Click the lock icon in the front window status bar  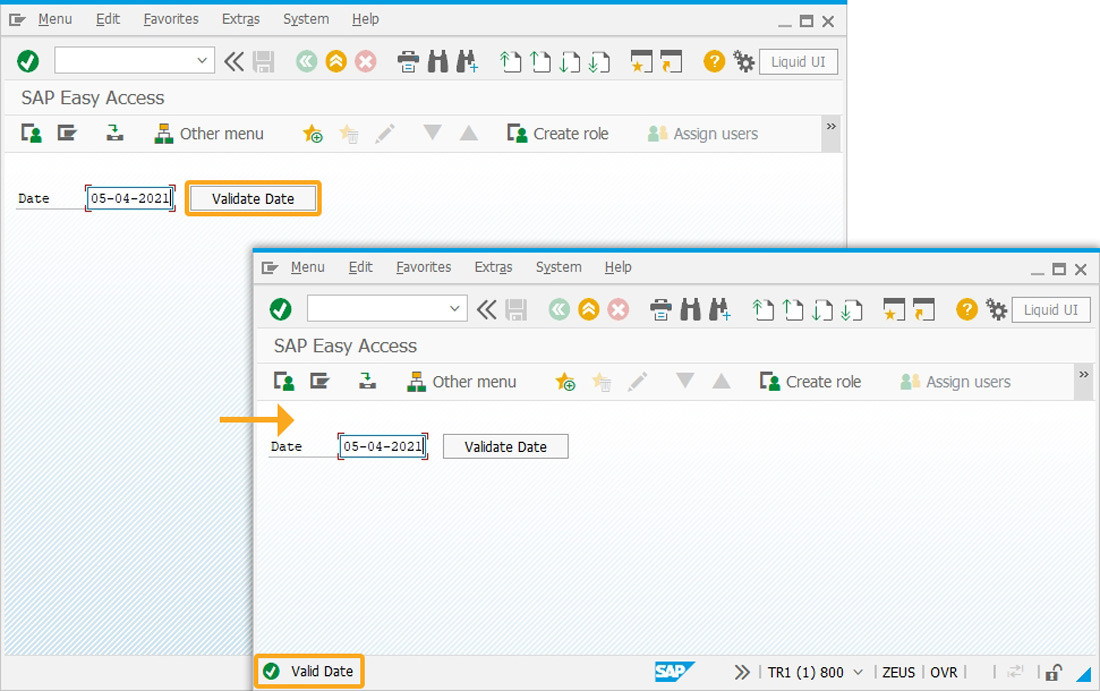click(x=1053, y=673)
